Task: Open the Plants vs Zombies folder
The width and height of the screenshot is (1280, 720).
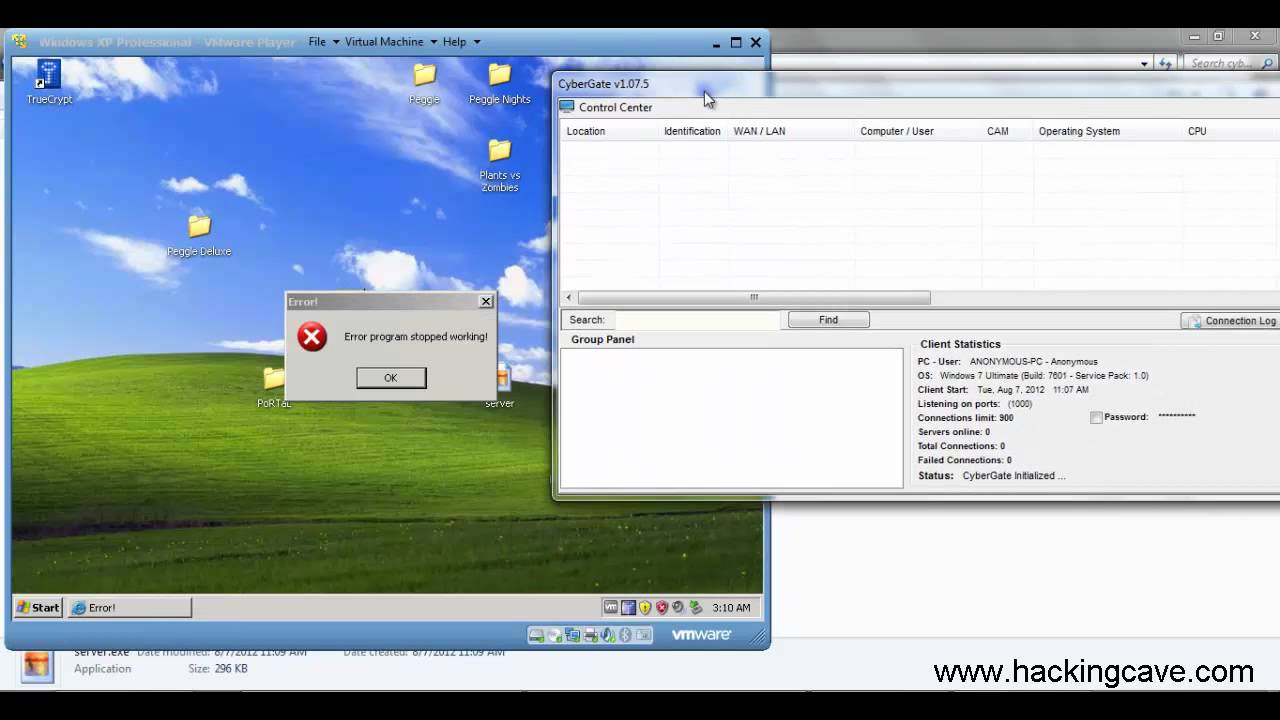Action: pos(499,165)
